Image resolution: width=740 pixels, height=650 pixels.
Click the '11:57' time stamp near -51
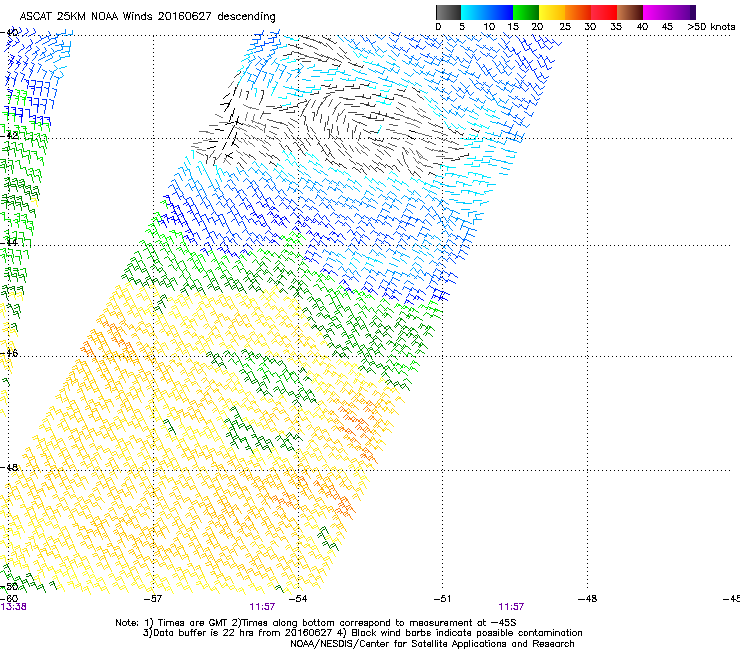click(511, 607)
